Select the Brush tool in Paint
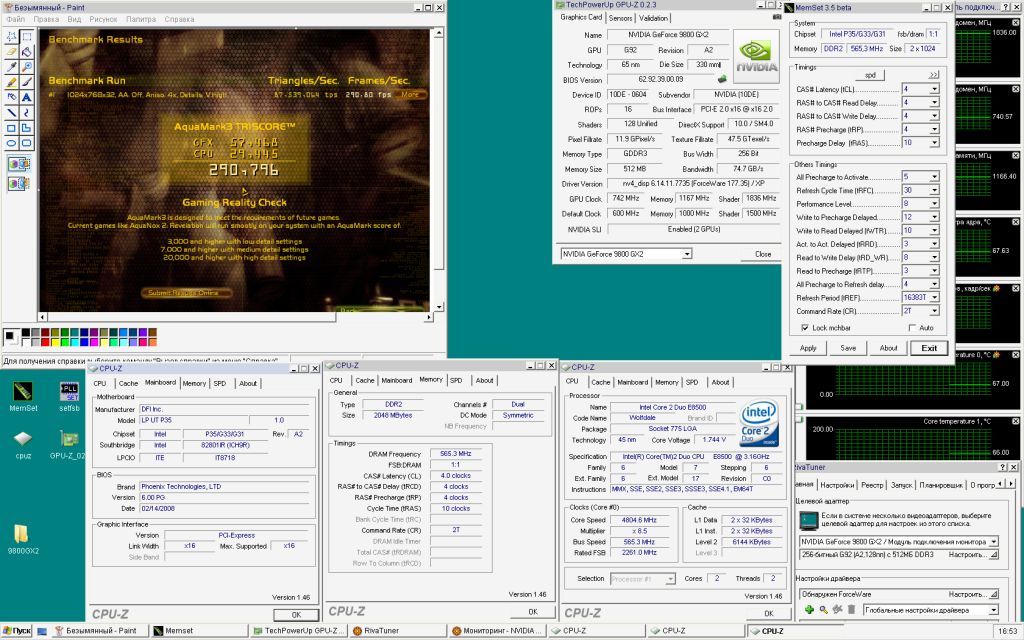 [x=26, y=82]
